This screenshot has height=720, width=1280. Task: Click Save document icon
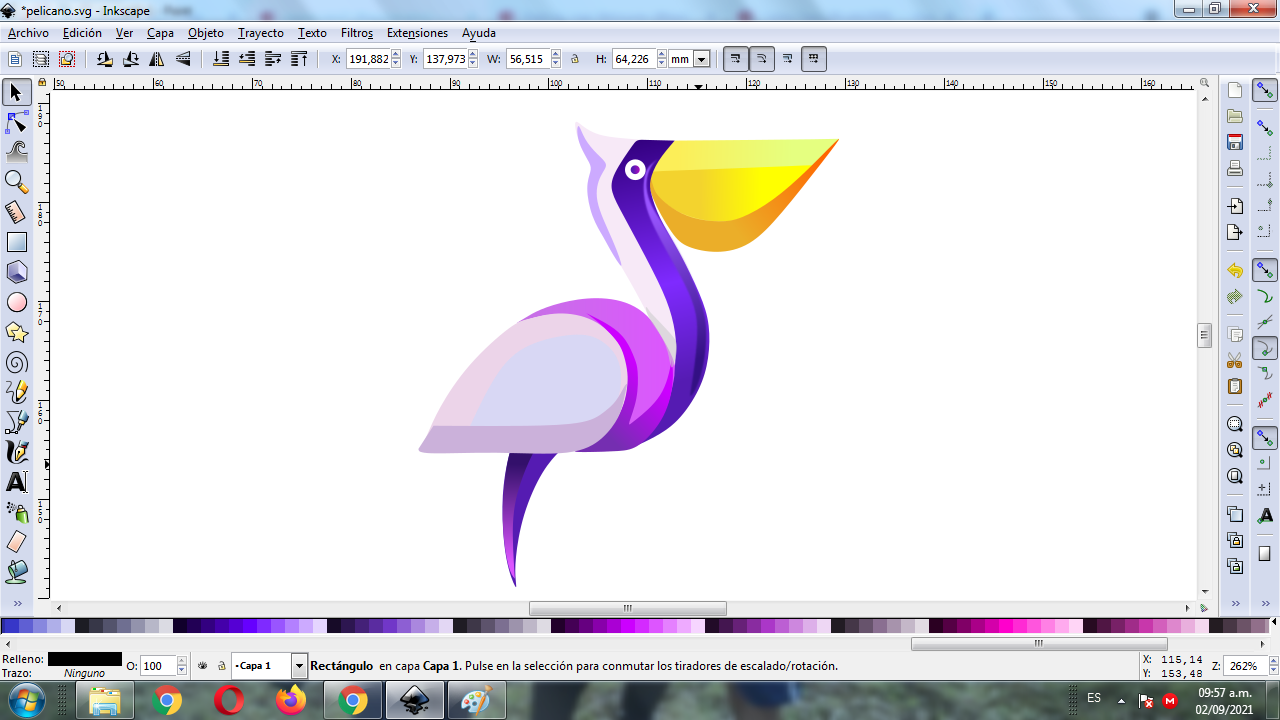[x=1235, y=142]
